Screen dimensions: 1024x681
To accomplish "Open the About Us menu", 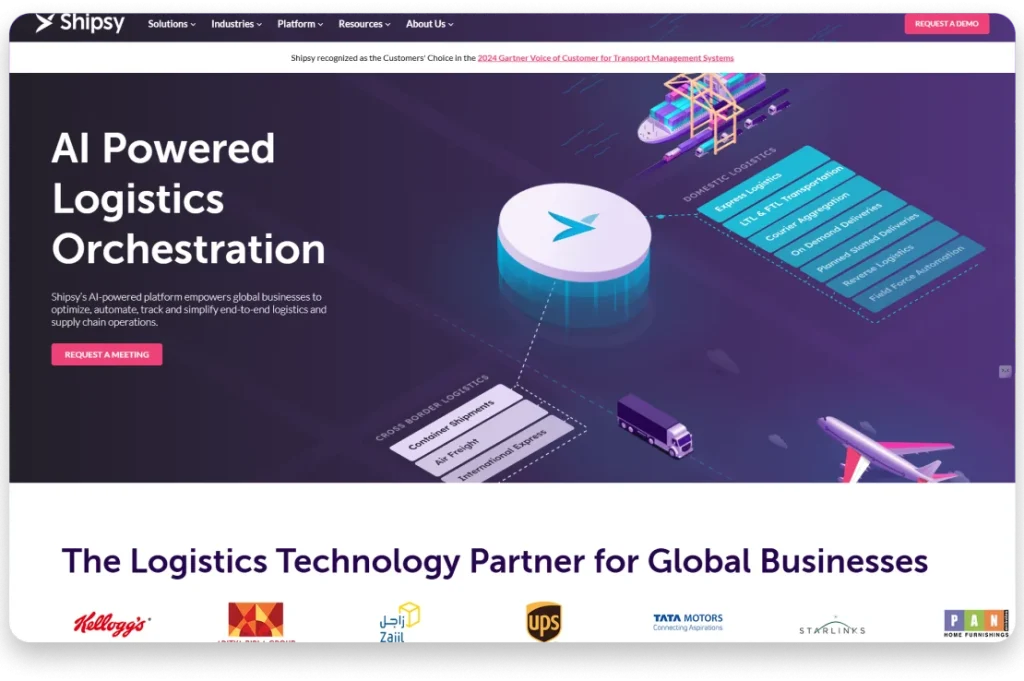I will coord(429,24).
